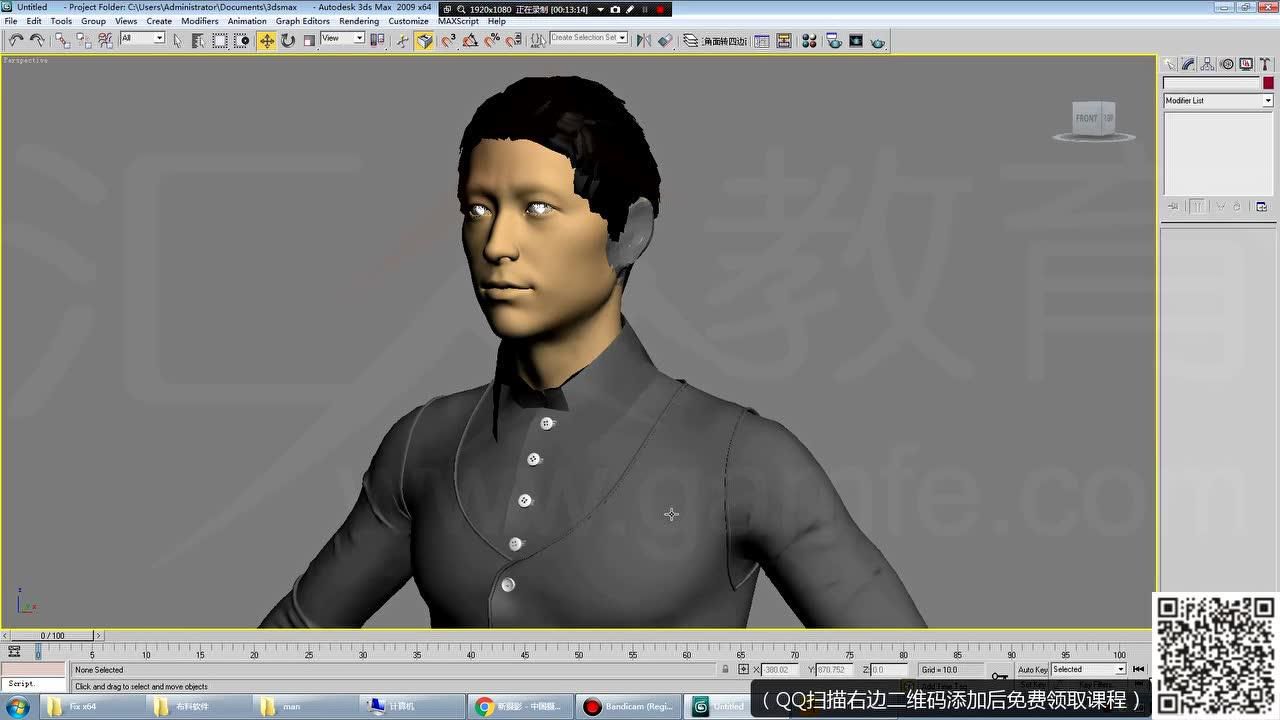The image size is (1280, 720).
Task: Select the Unlink Selection tool
Action: tap(84, 41)
